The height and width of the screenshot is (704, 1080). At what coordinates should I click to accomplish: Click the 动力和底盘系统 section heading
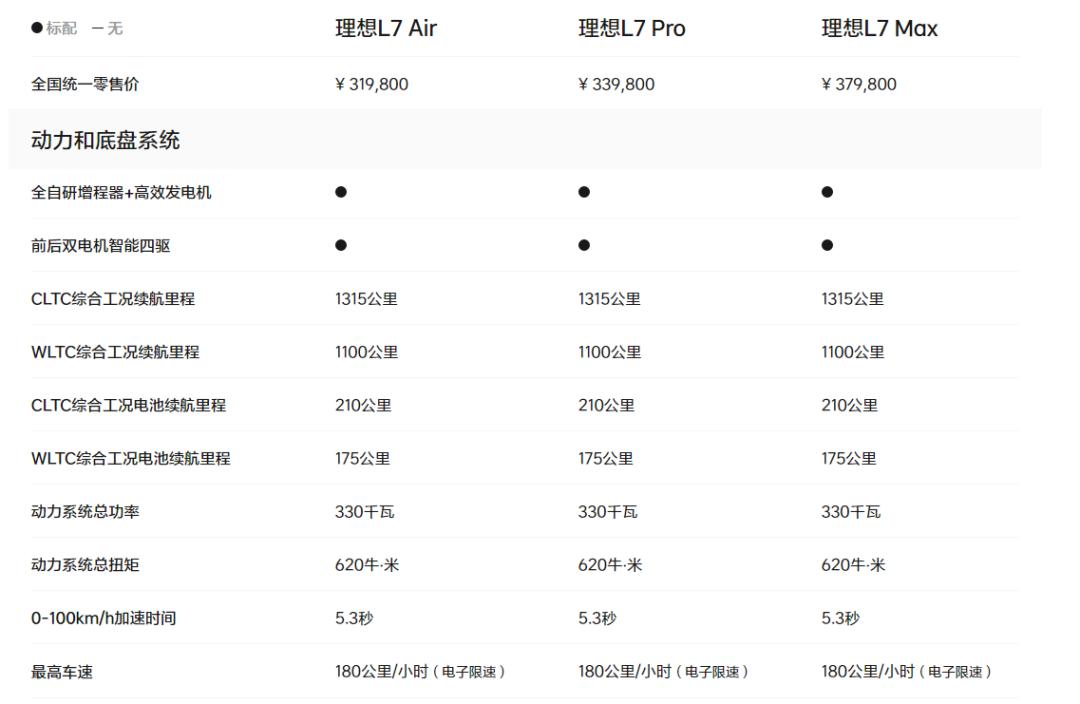(105, 141)
